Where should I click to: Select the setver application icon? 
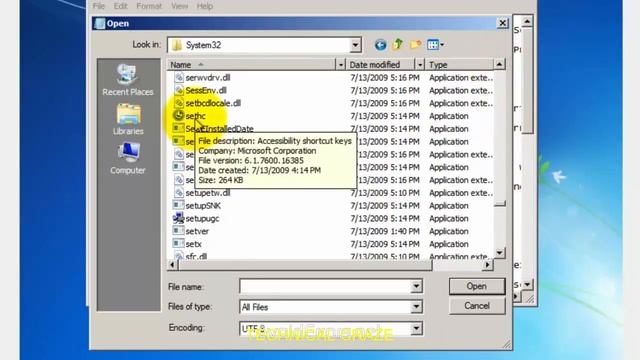coord(178,231)
